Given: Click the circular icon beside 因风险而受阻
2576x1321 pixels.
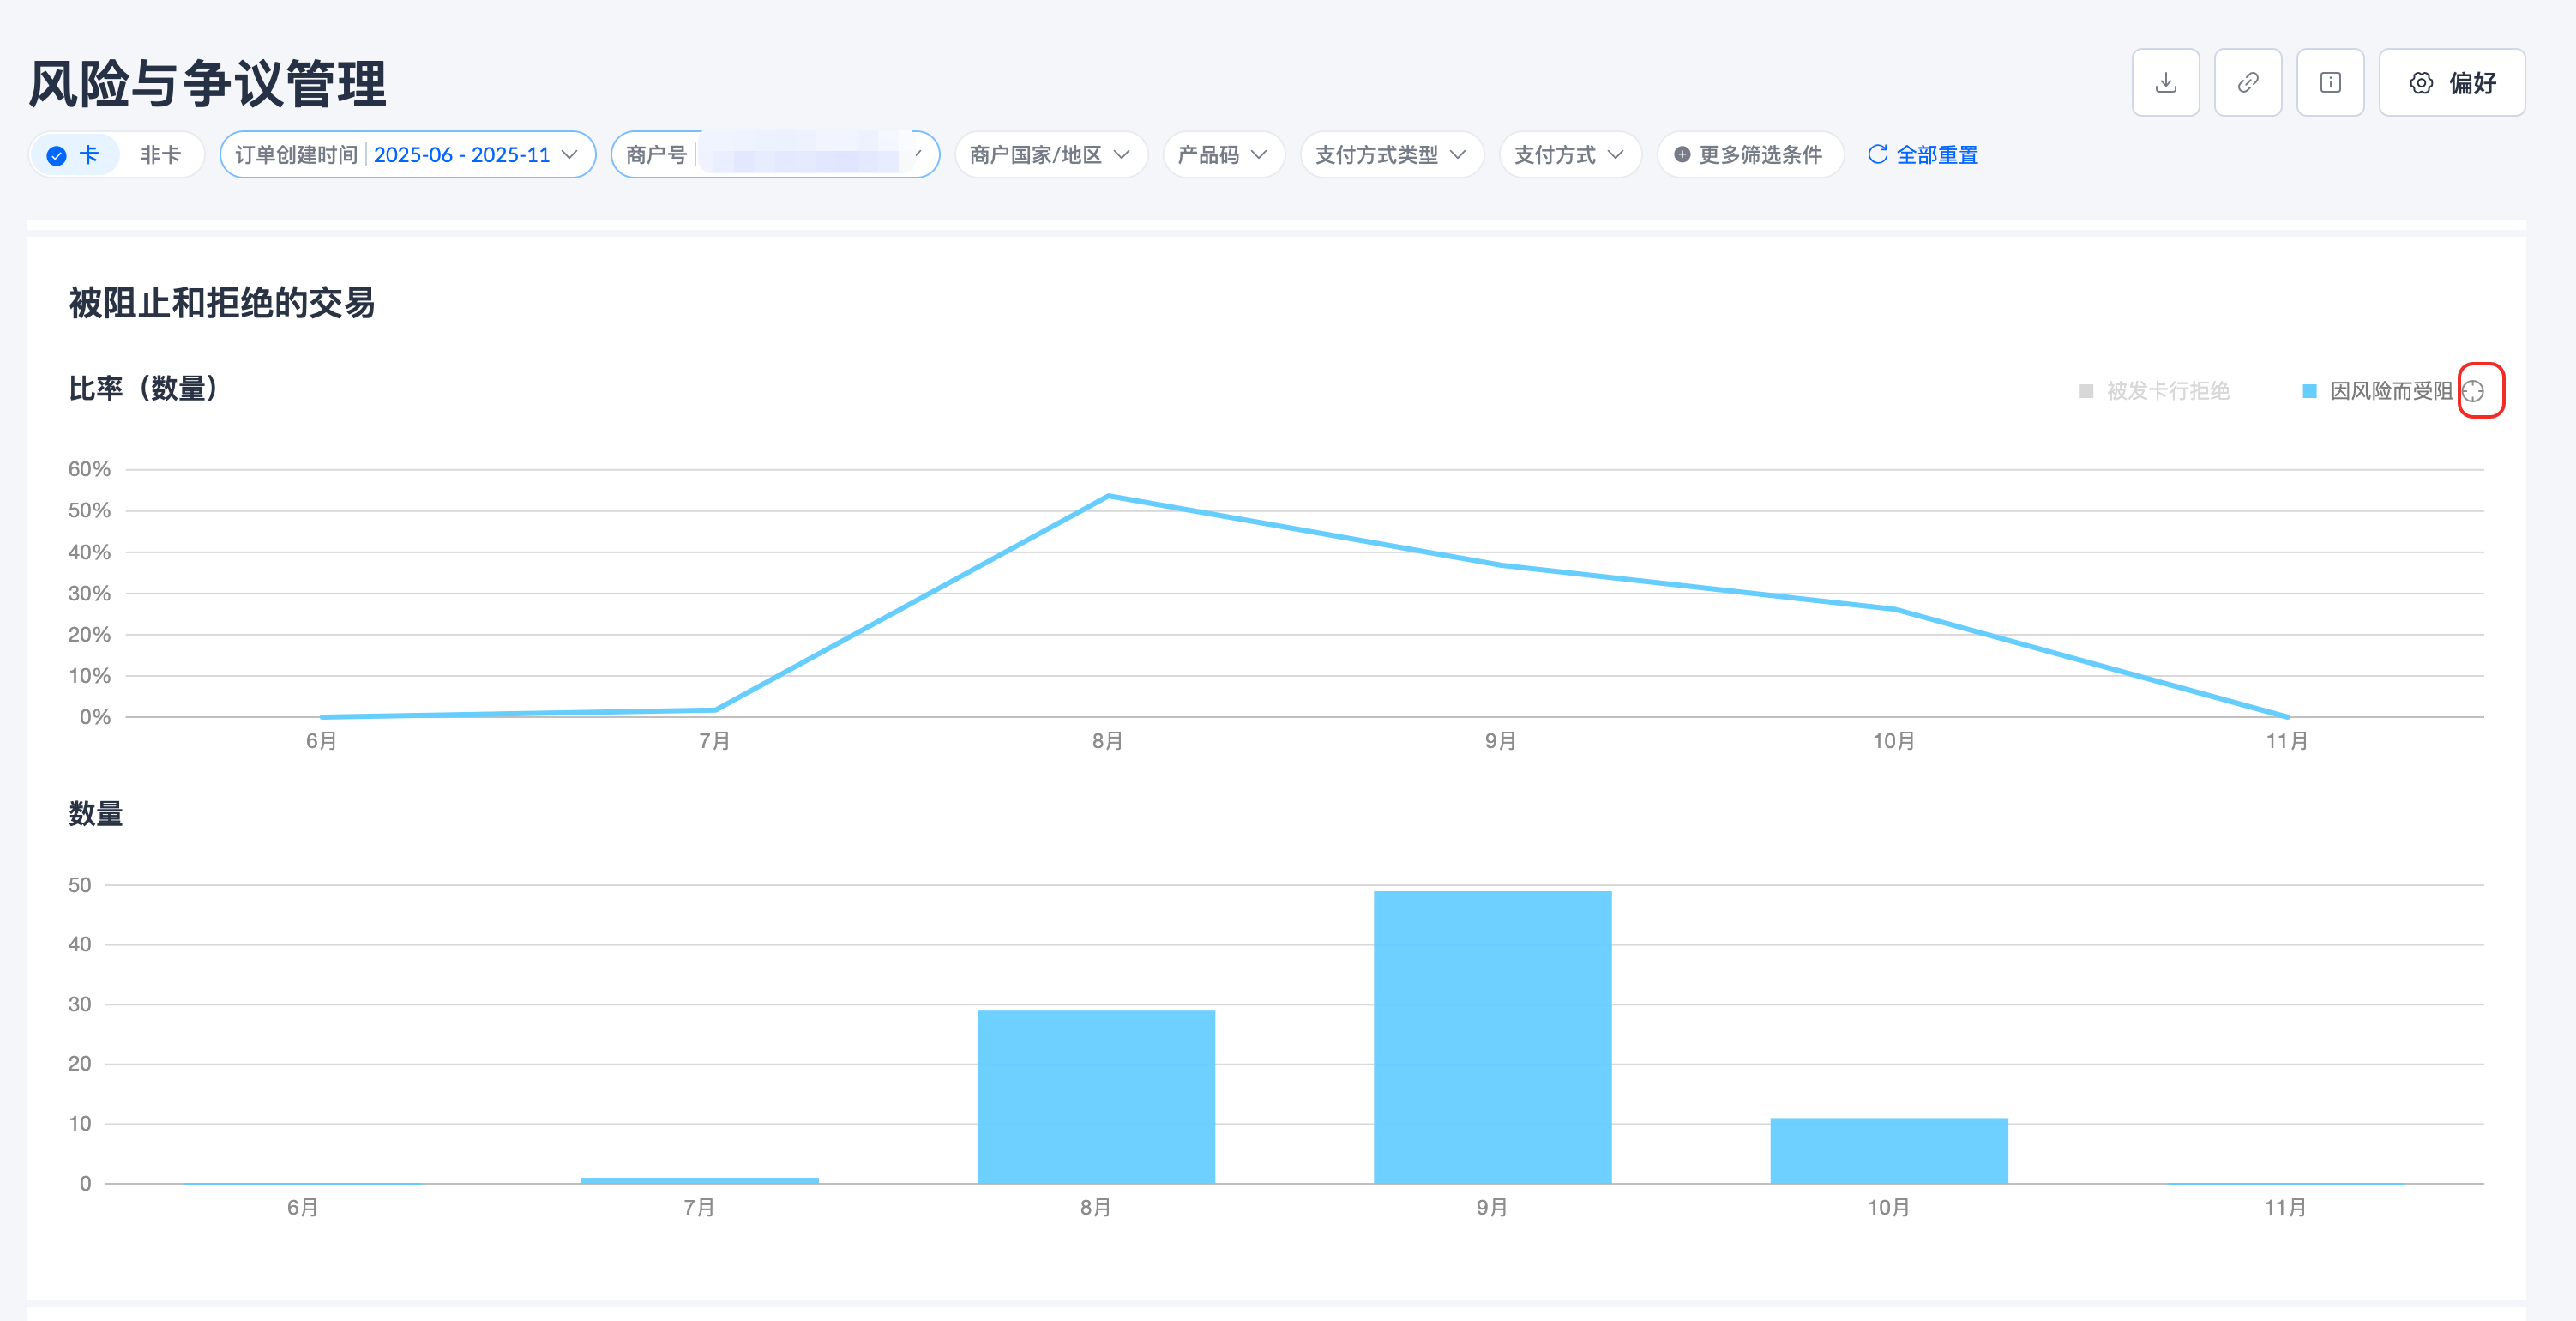Looking at the screenshot, I should [2472, 391].
